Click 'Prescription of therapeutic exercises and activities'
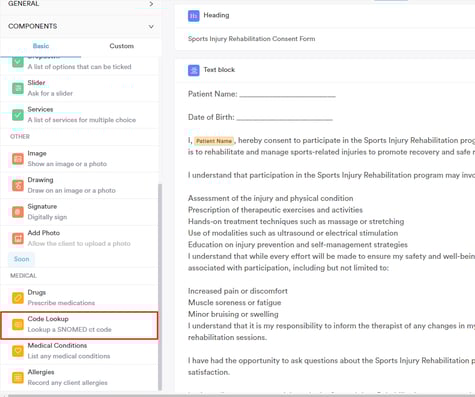 (x=275, y=210)
